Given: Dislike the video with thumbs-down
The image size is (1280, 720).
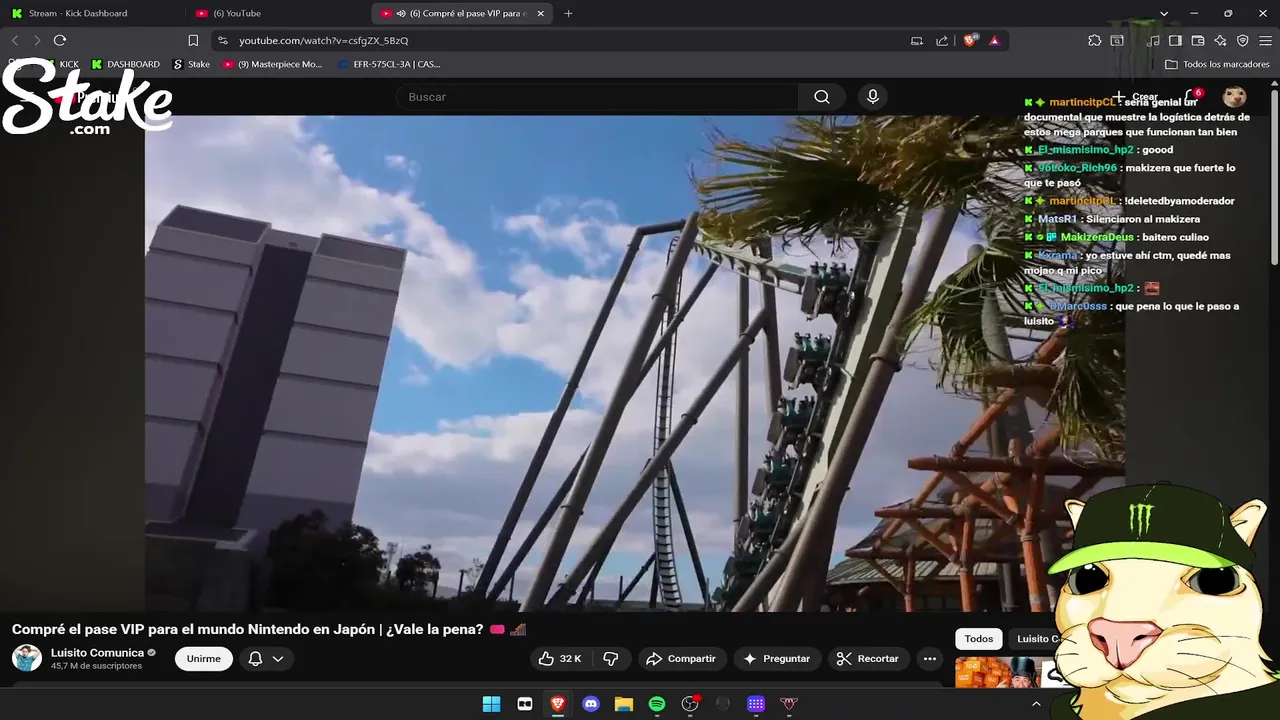Looking at the screenshot, I should (610, 659).
